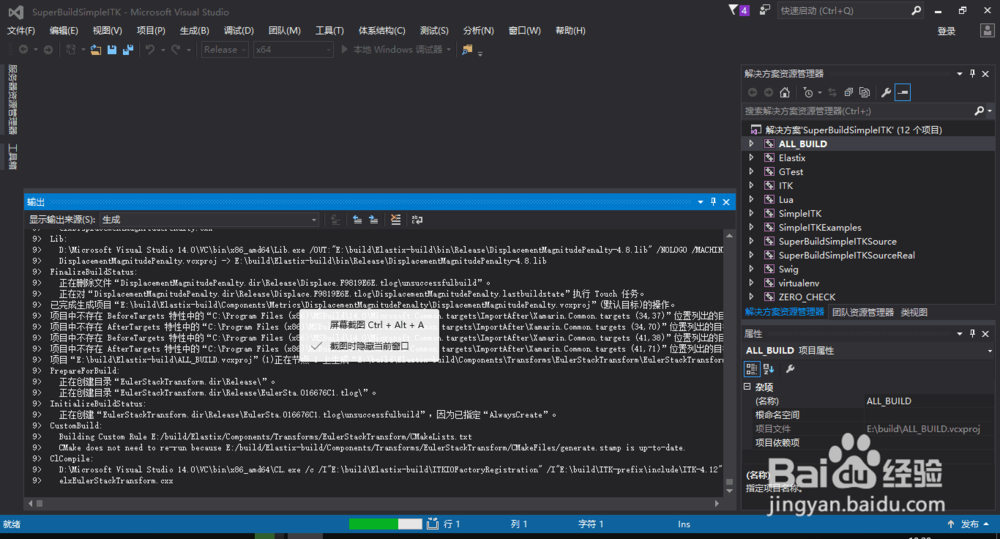Expand the ZERO_CHECK project node
The width and height of the screenshot is (1000, 539).
click(x=751, y=297)
